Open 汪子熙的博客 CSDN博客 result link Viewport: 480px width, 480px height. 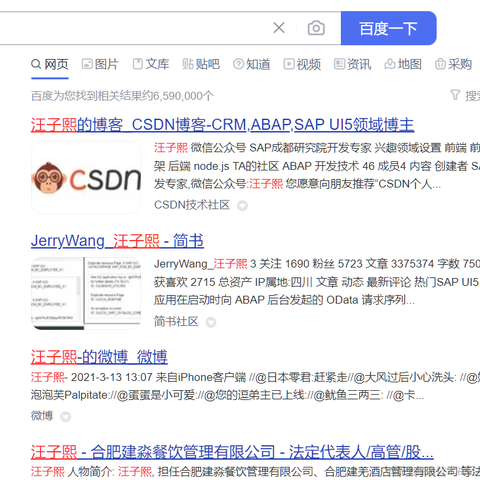(x=222, y=125)
